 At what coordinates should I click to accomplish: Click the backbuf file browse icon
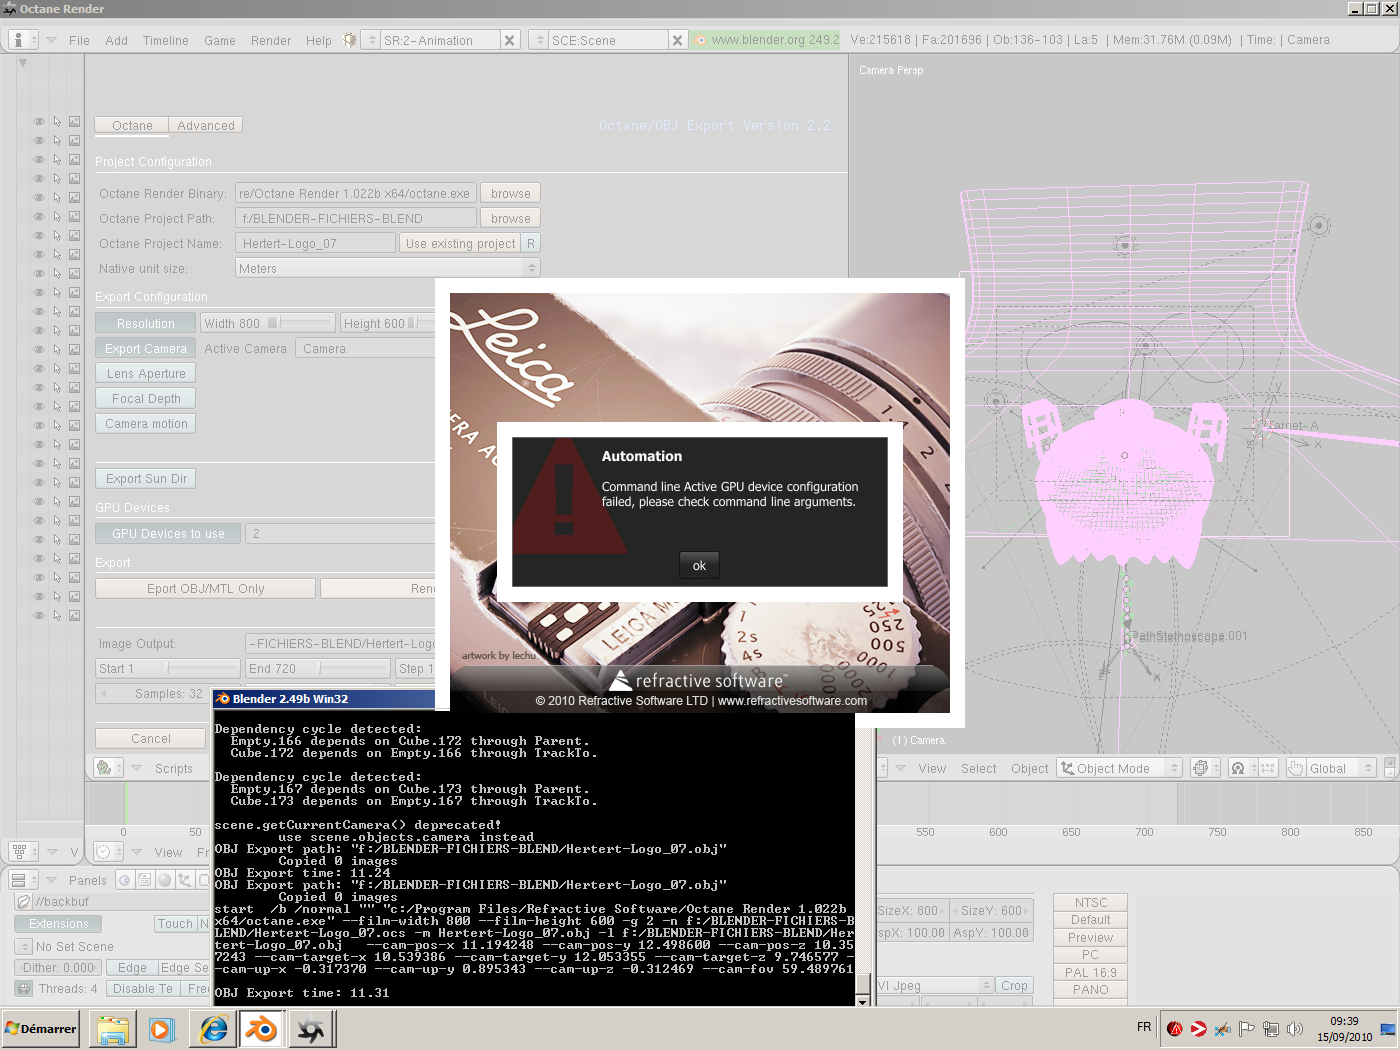pos(24,902)
